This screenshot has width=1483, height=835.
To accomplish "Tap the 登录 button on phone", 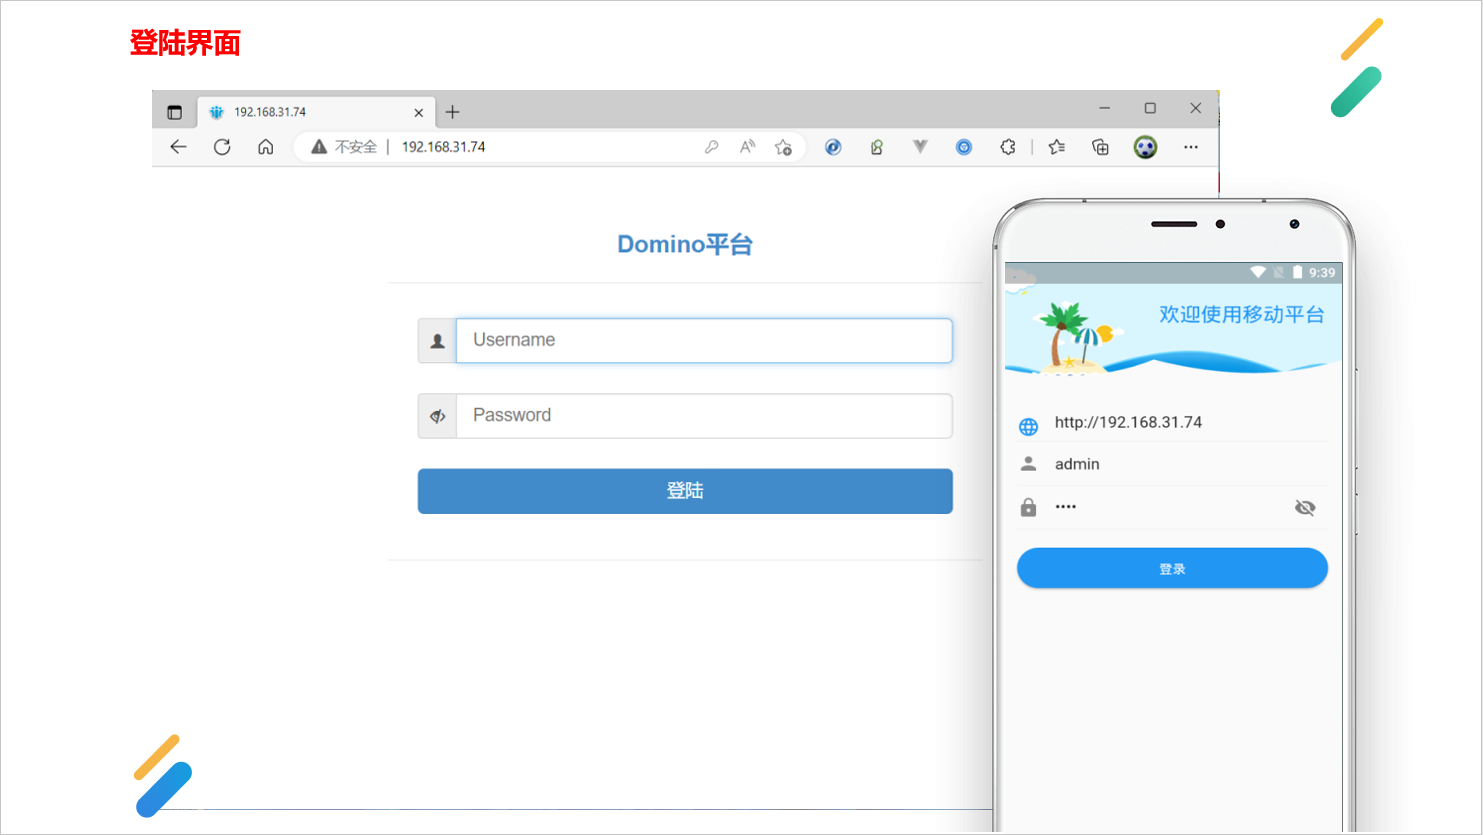I will pos(1172,568).
